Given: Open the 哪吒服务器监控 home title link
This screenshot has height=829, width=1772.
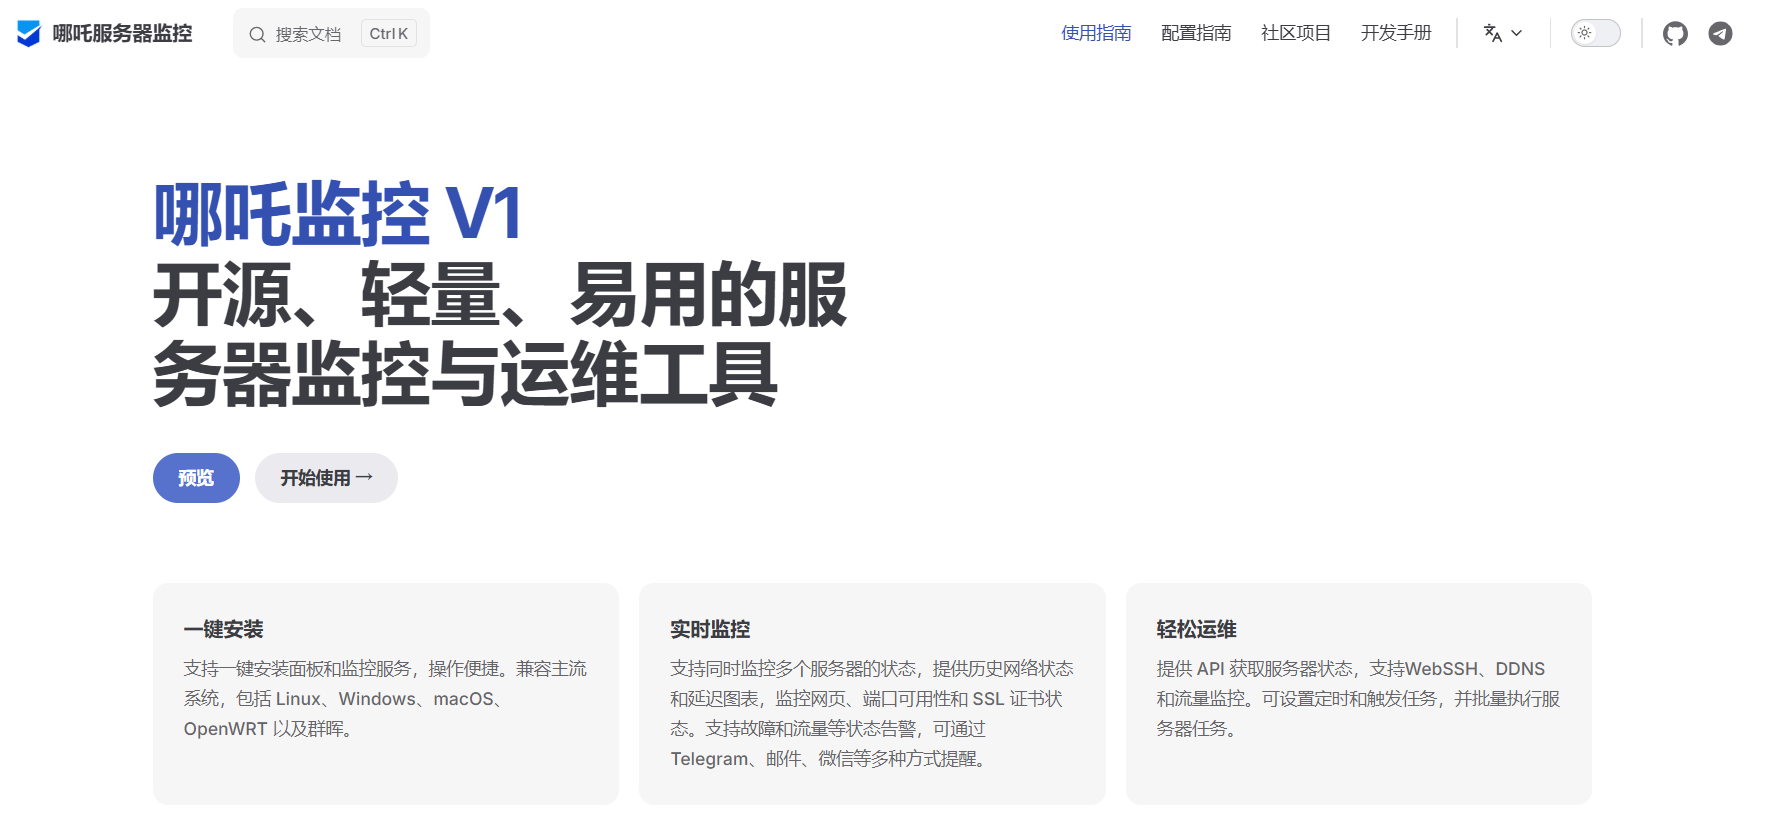Looking at the screenshot, I should pyautogui.click(x=122, y=33).
